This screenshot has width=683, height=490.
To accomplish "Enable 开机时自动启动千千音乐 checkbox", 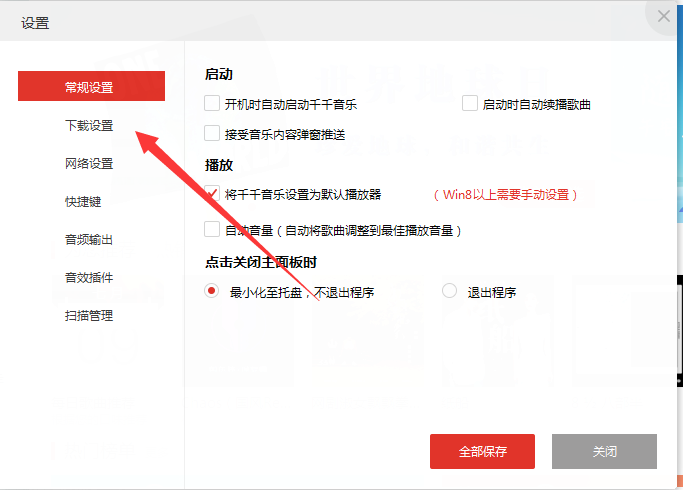I will click(212, 104).
